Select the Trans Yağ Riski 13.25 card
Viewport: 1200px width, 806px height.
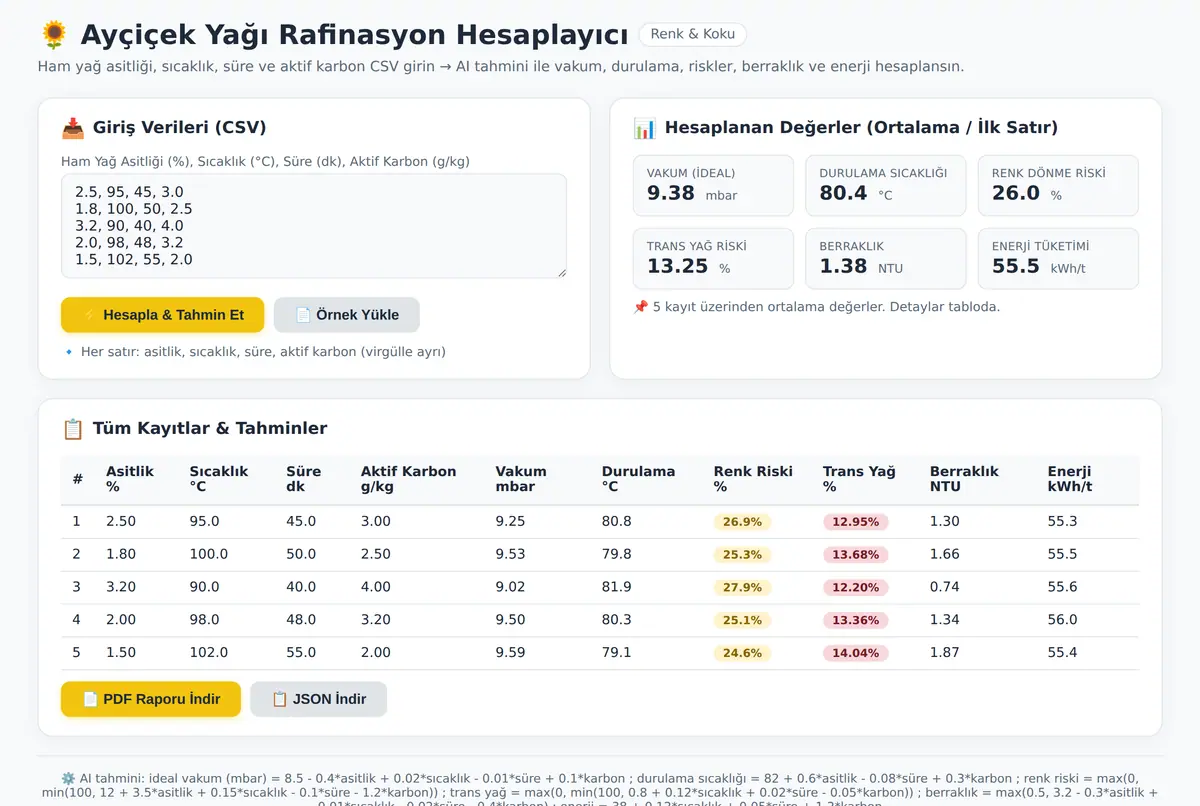713,259
